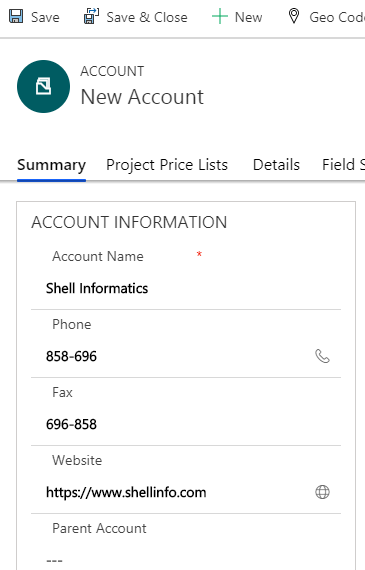The image size is (365, 570).
Task: Click the teal account entity icon
Action: click(x=43, y=87)
